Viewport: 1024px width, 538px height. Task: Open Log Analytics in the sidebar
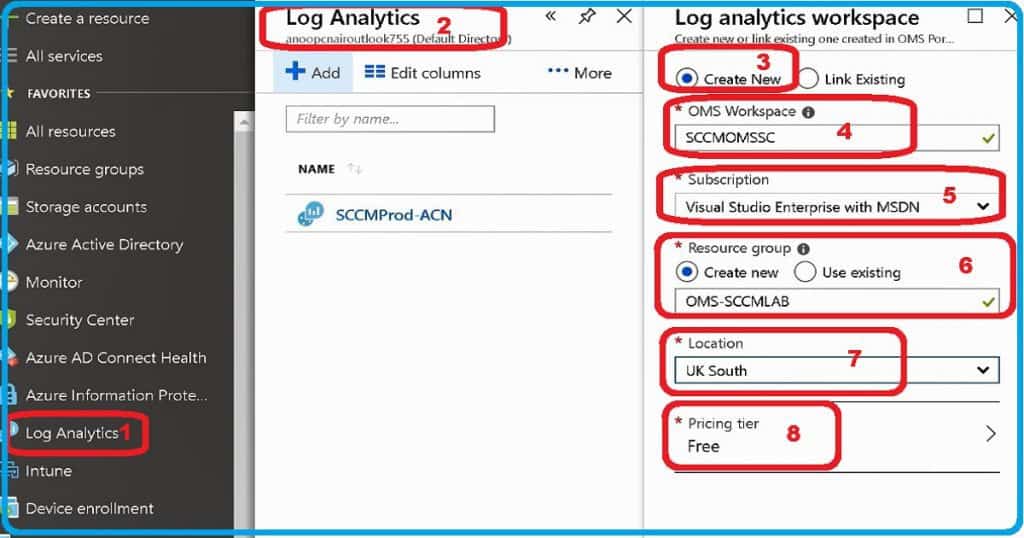coord(72,433)
